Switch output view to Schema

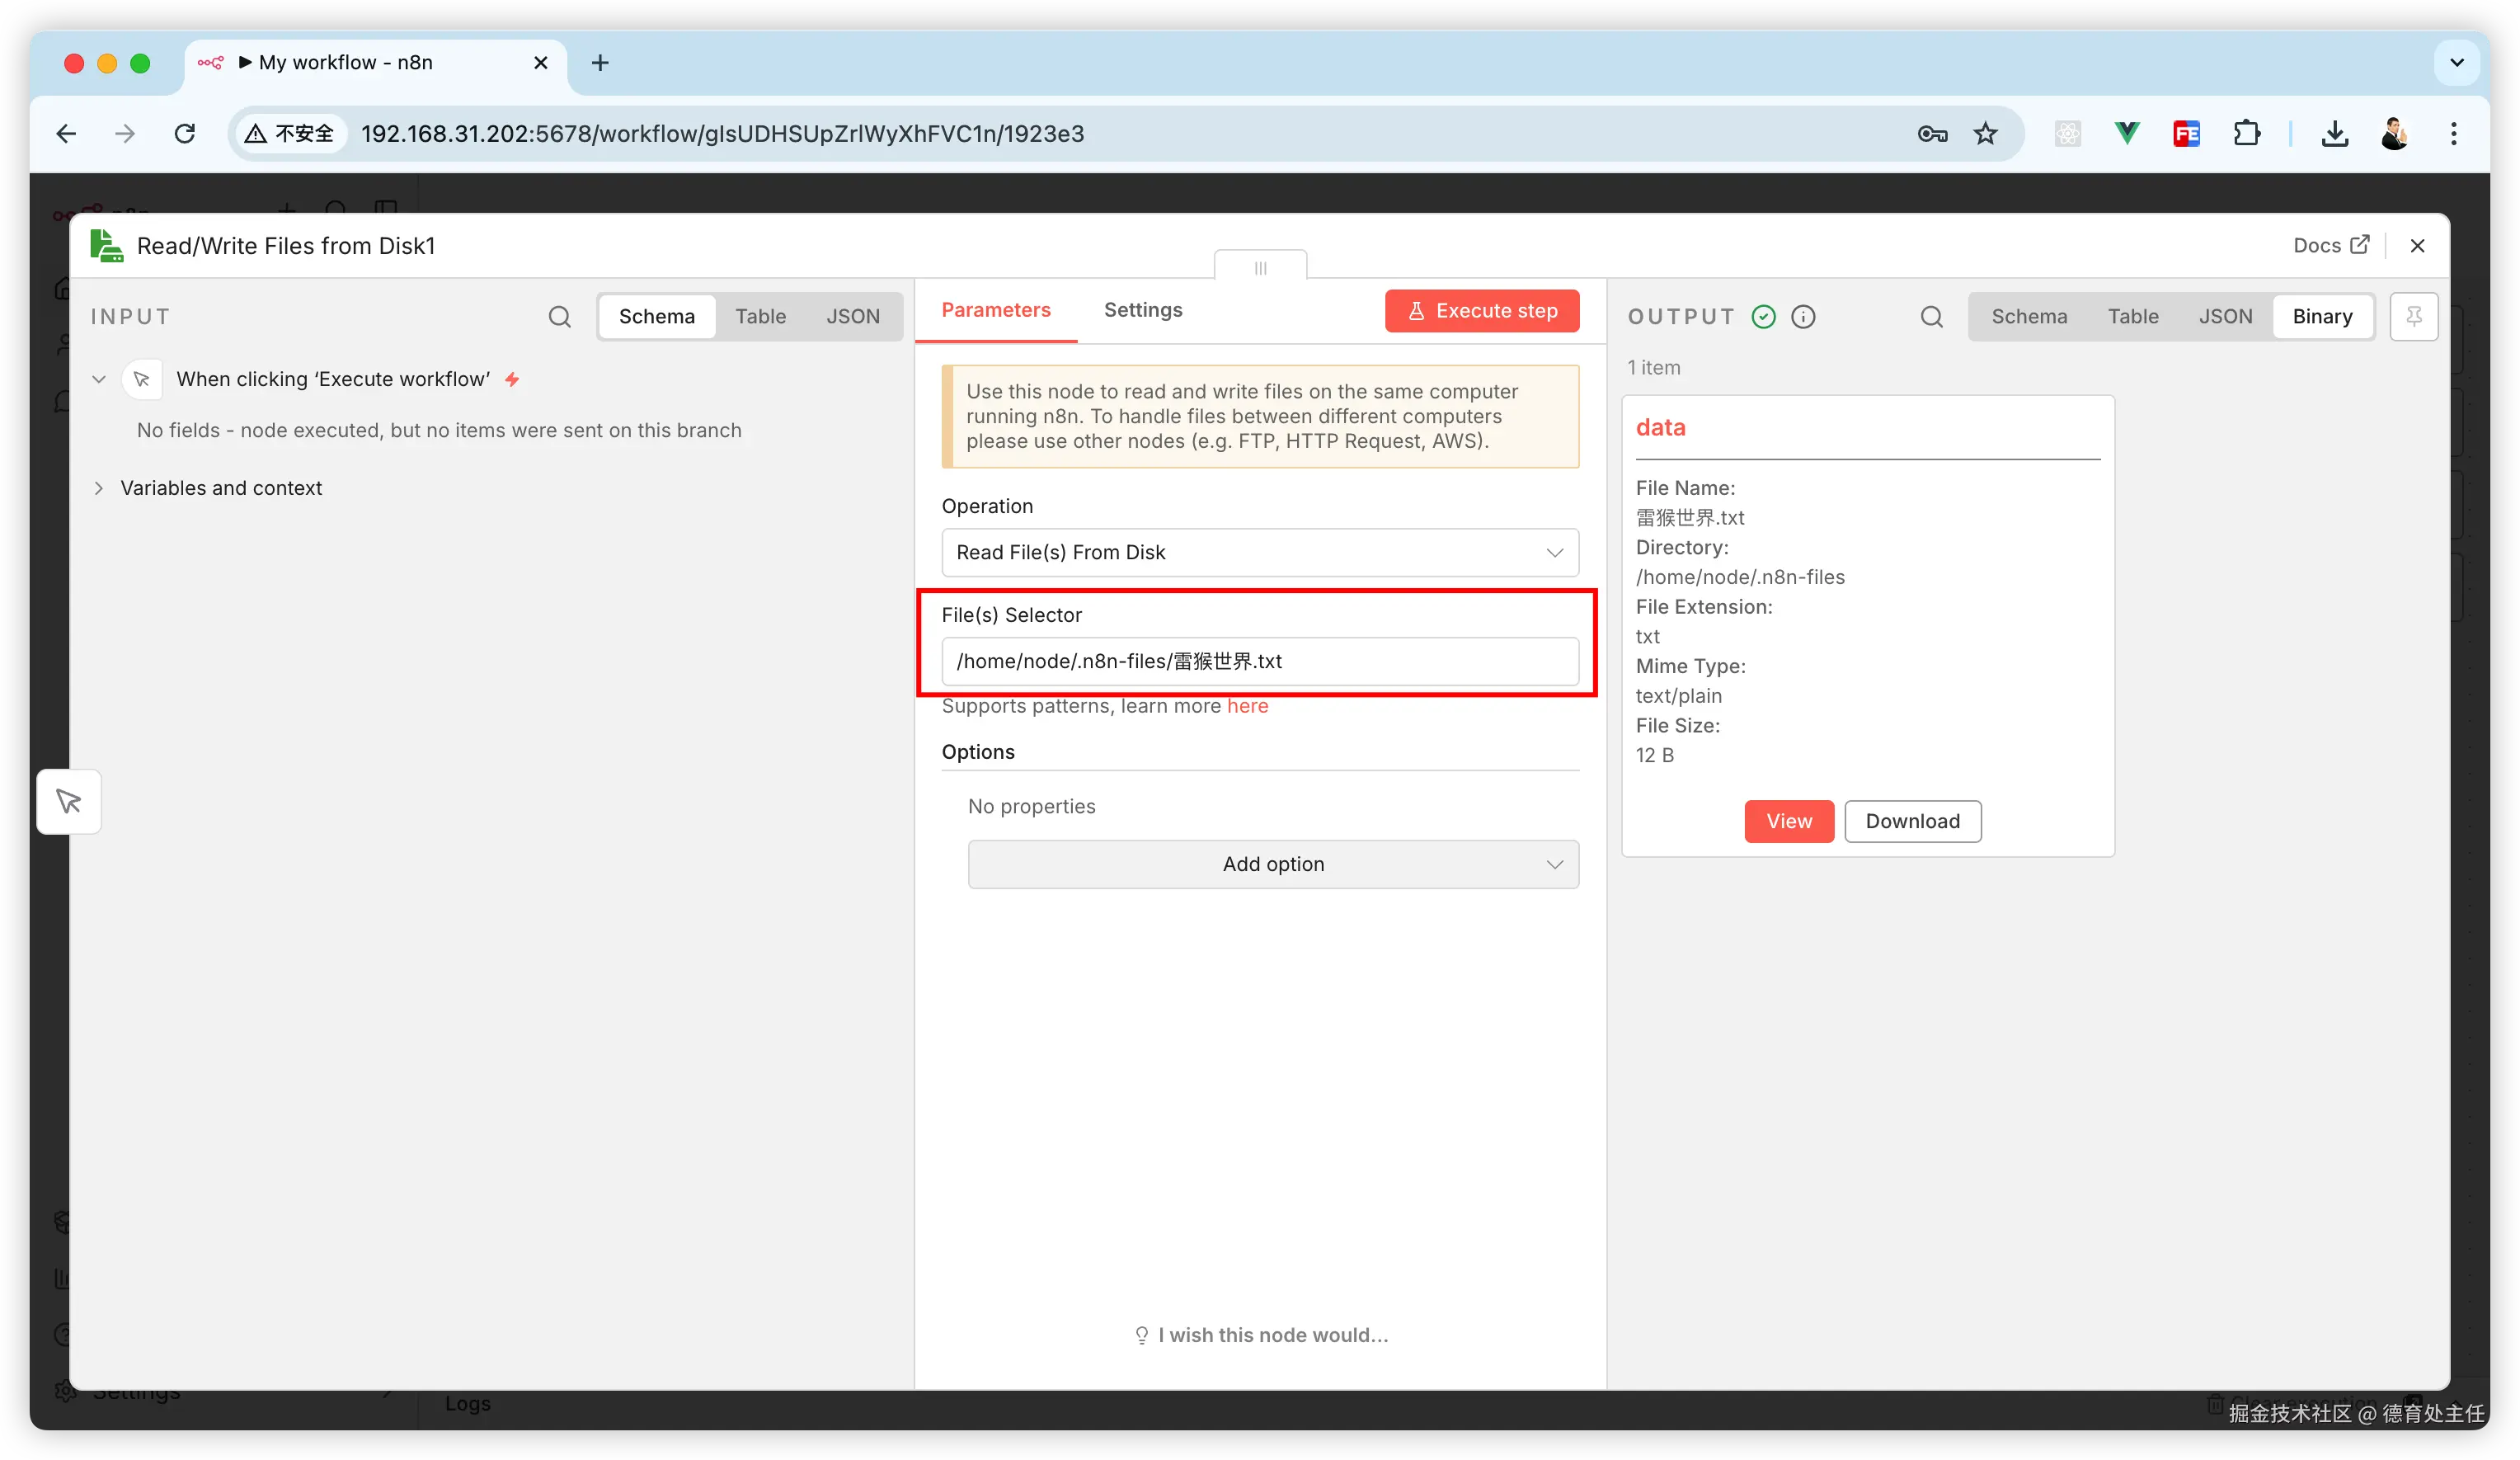coord(2028,317)
